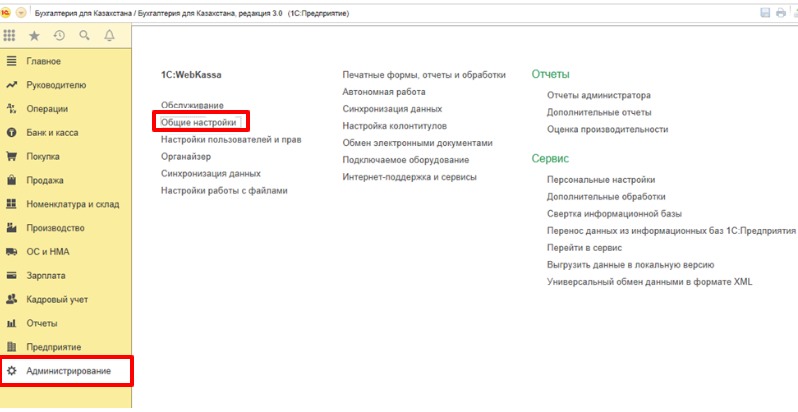
Task: Open Дополнительные обработки link
Action: tap(606, 196)
